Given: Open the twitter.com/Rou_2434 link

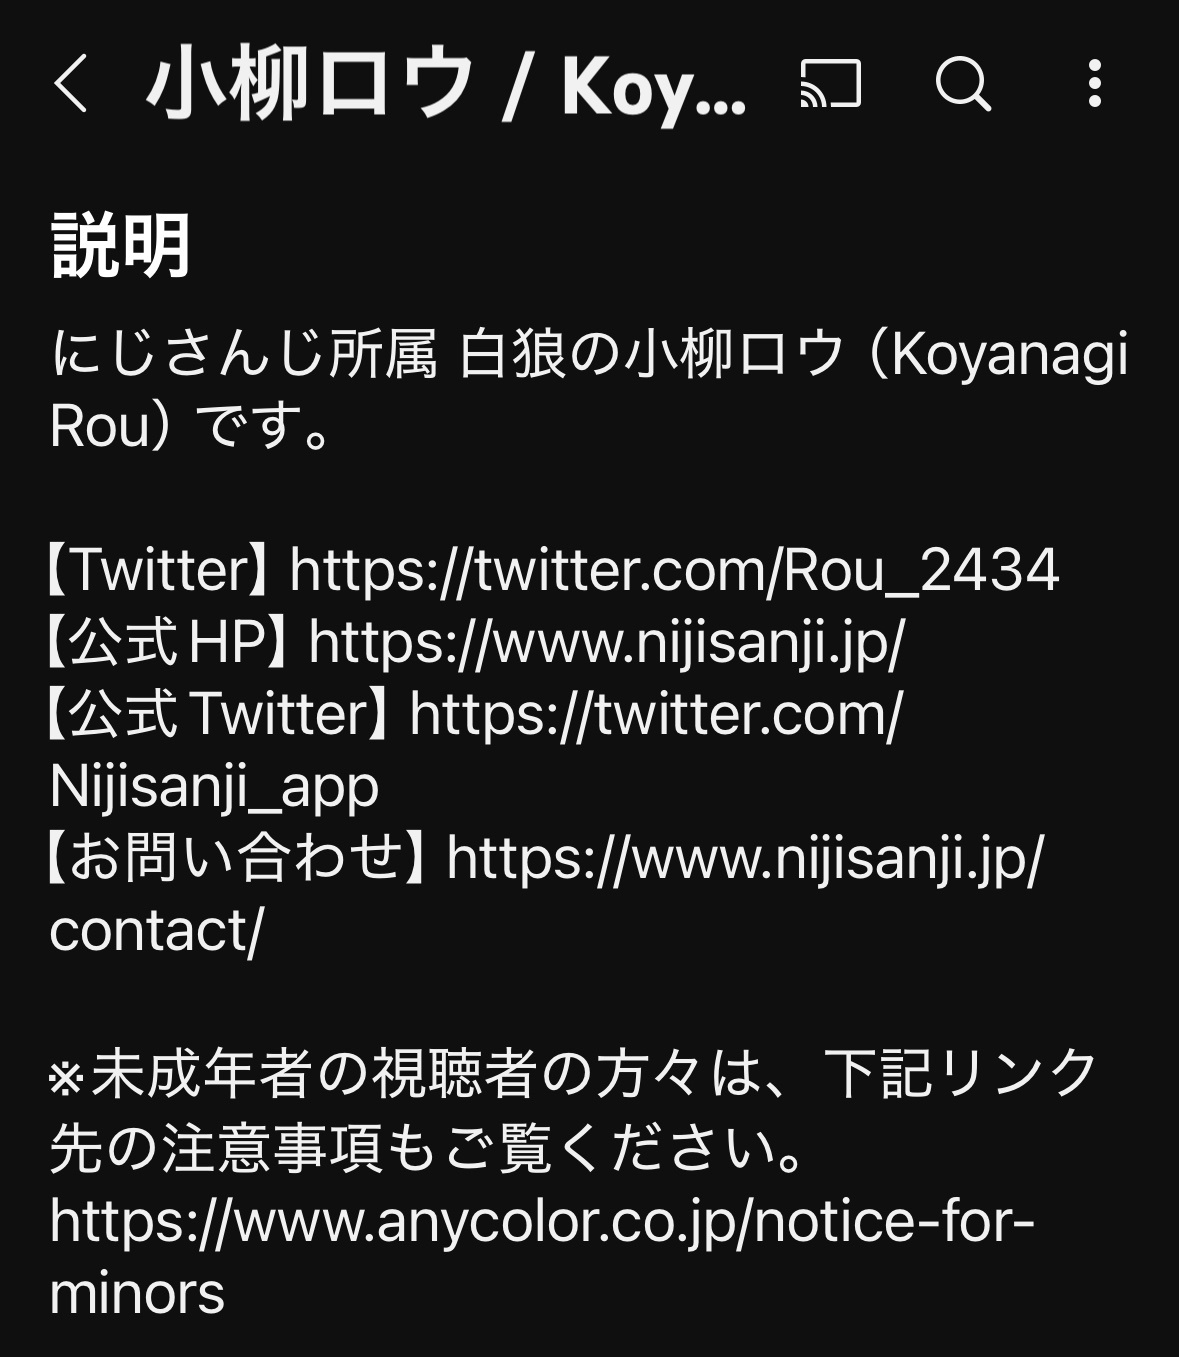Looking at the screenshot, I should tap(674, 570).
